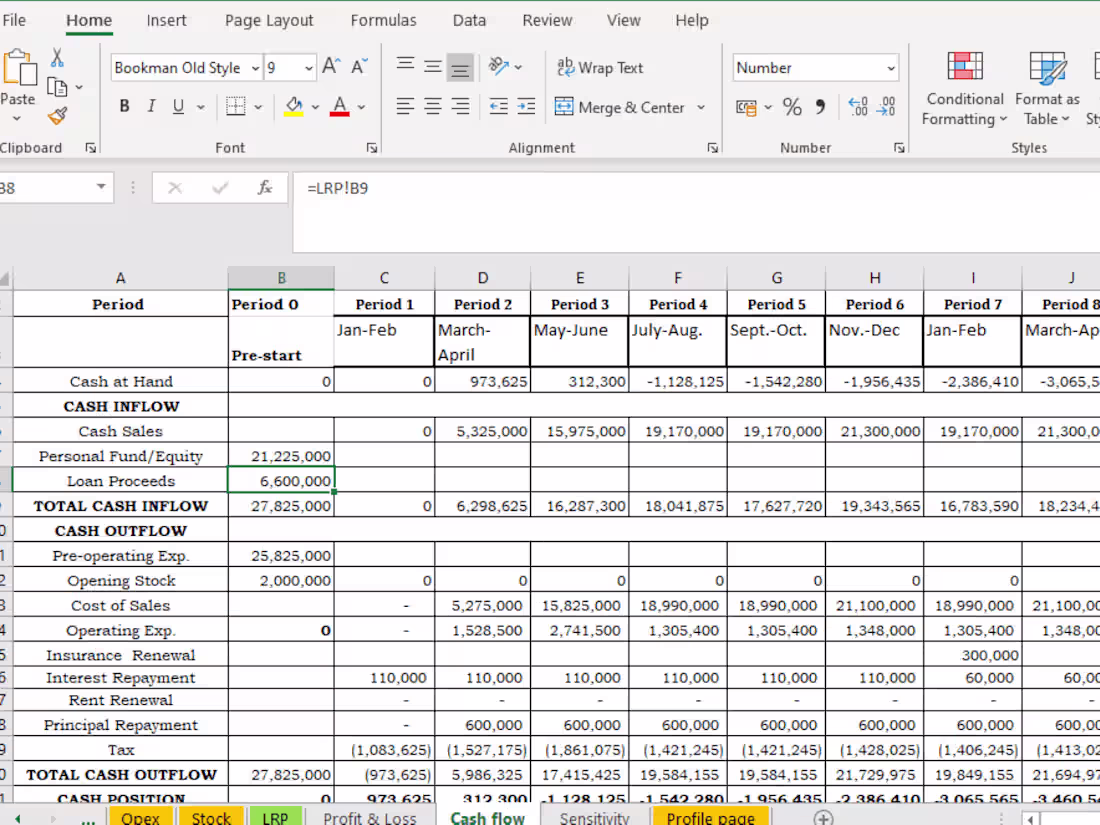
Task: Open the Profit & Loss sheet tab
Action: [x=370, y=817]
